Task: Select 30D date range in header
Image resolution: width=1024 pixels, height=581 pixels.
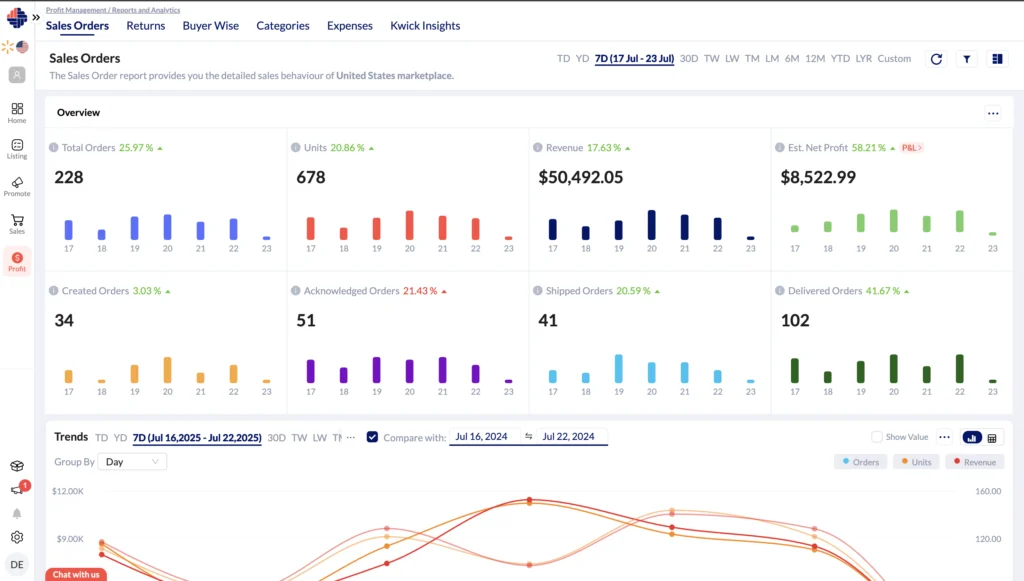Action: click(x=688, y=58)
